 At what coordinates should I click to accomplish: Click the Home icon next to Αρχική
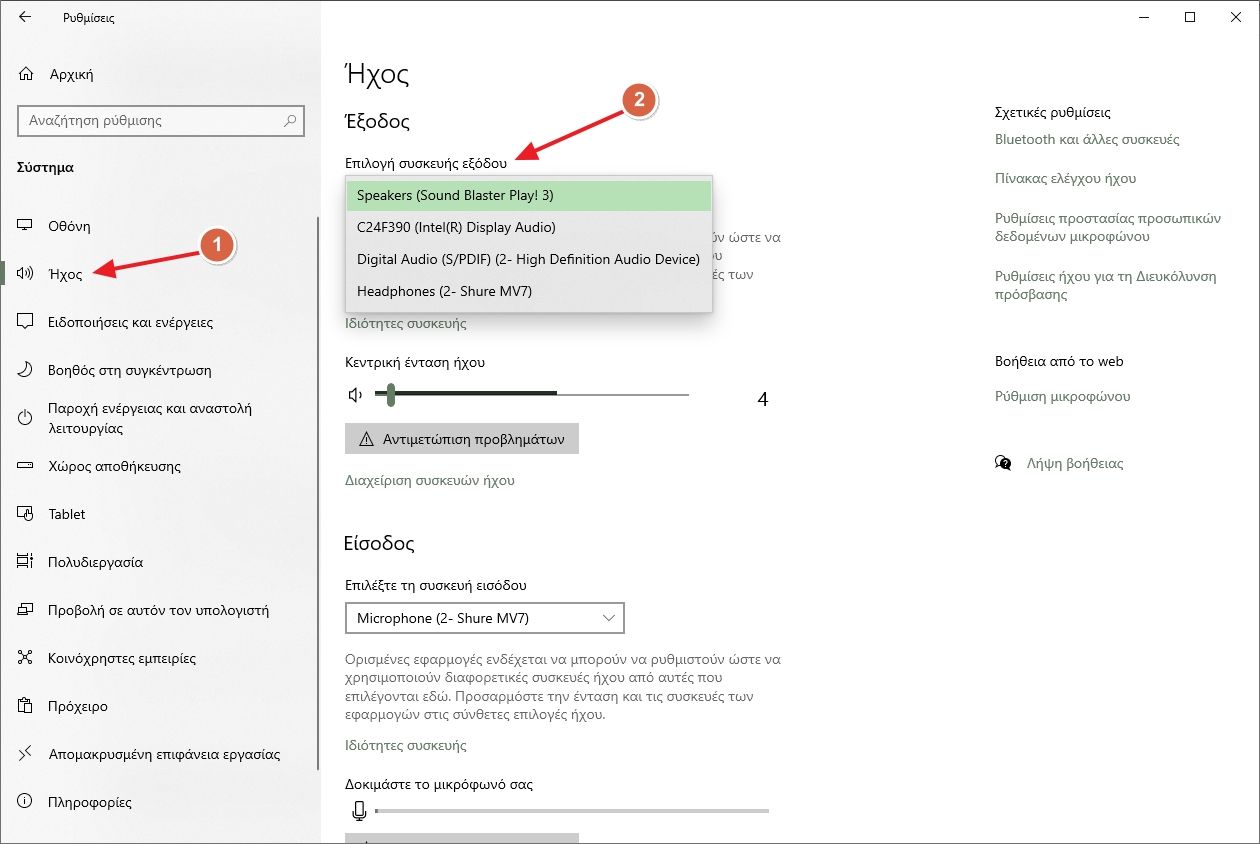[x=27, y=75]
